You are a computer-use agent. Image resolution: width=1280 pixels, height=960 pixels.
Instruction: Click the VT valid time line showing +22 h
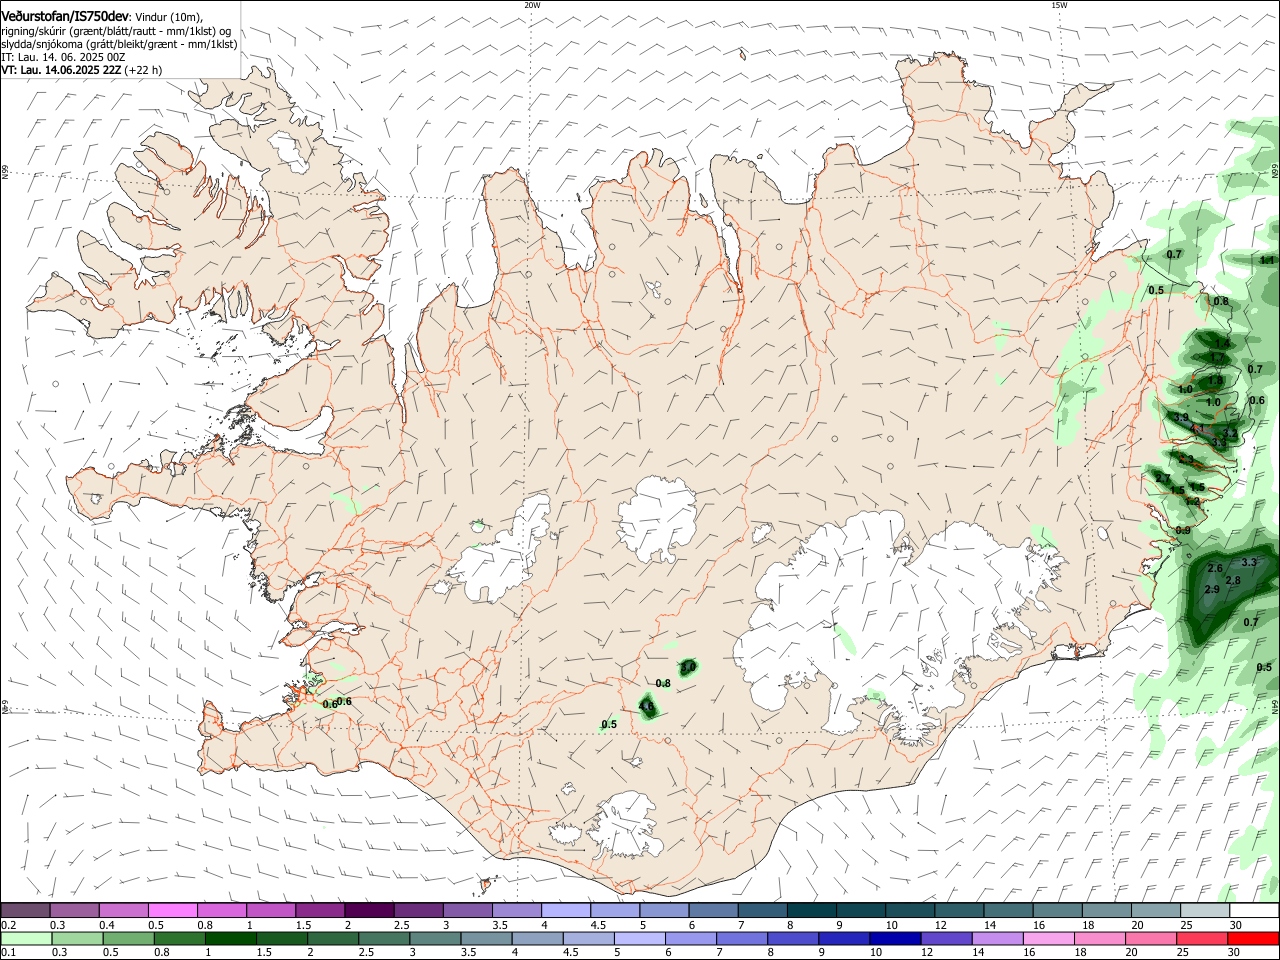pyautogui.click(x=81, y=70)
